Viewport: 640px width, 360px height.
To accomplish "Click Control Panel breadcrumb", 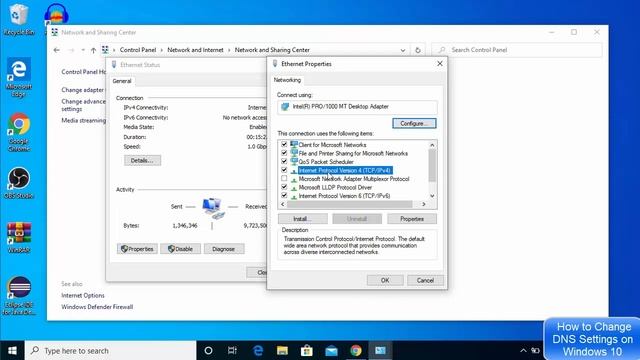I will (138, 50).
